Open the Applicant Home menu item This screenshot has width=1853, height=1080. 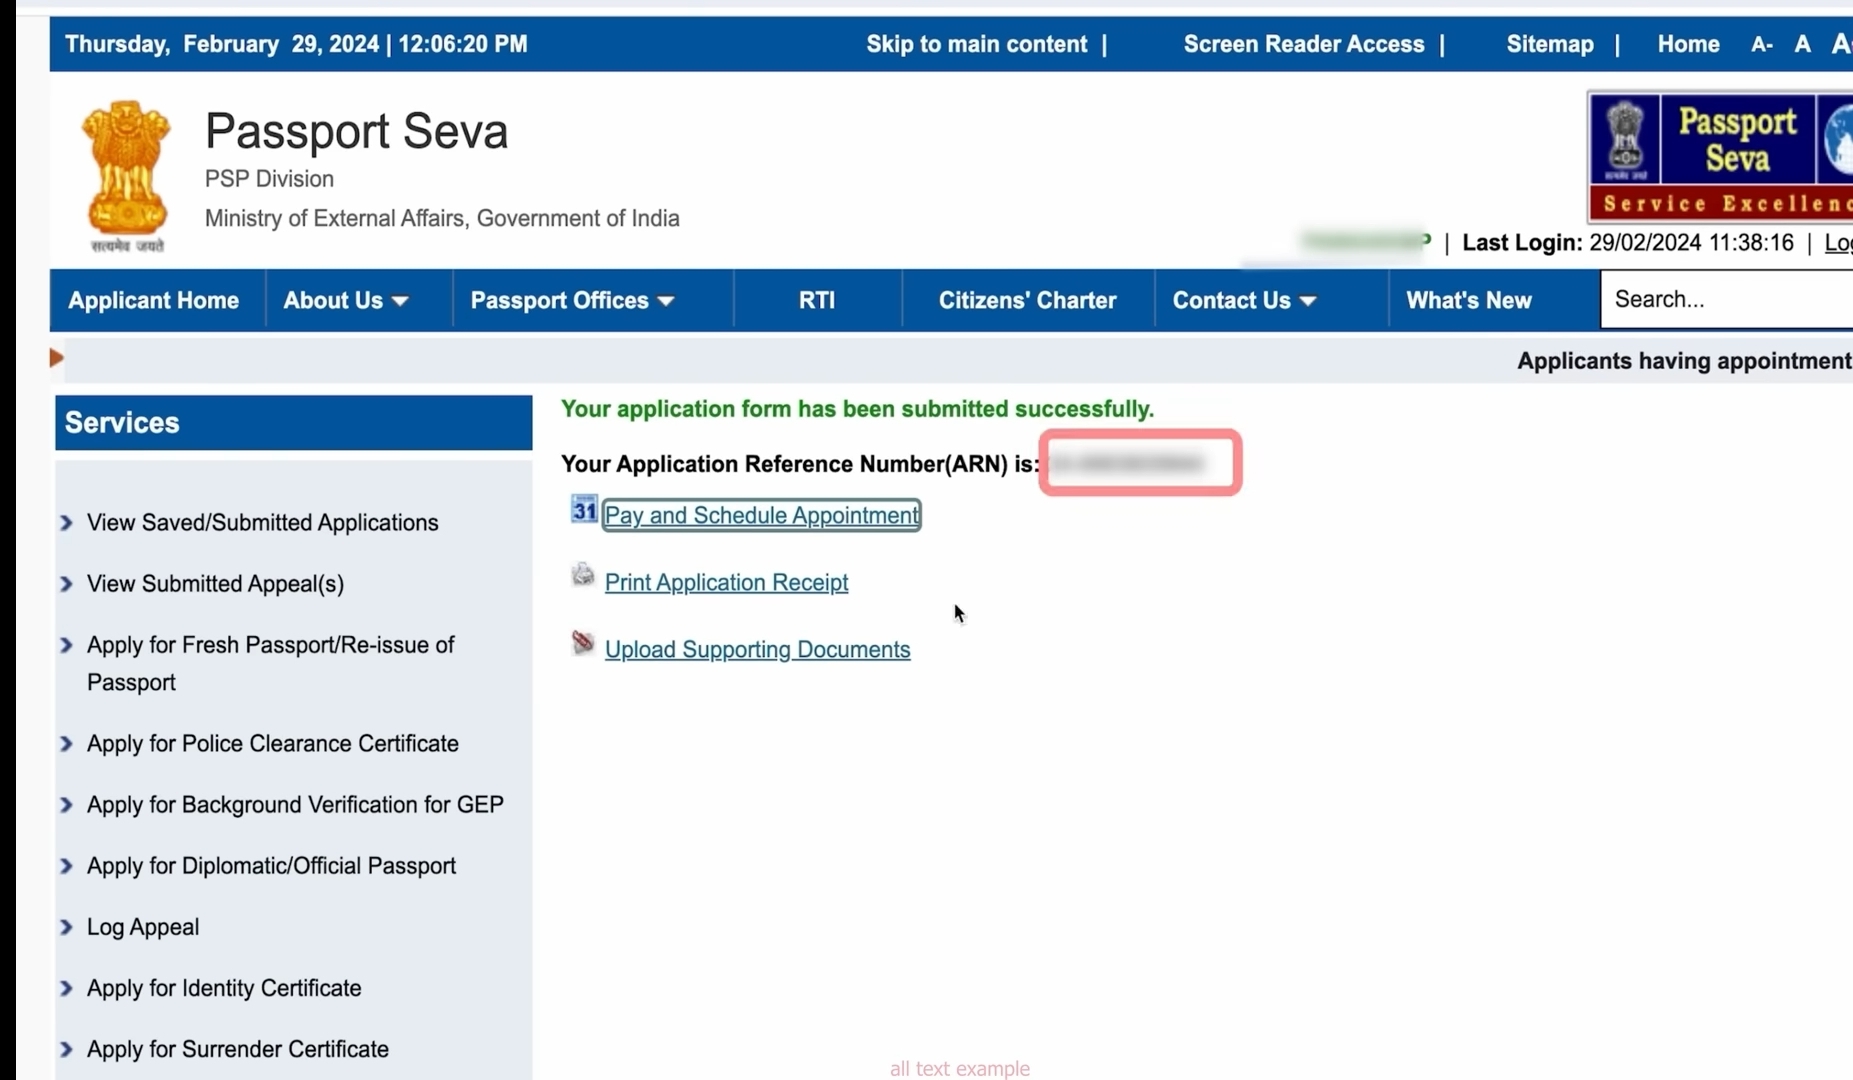tap(153, 300)
